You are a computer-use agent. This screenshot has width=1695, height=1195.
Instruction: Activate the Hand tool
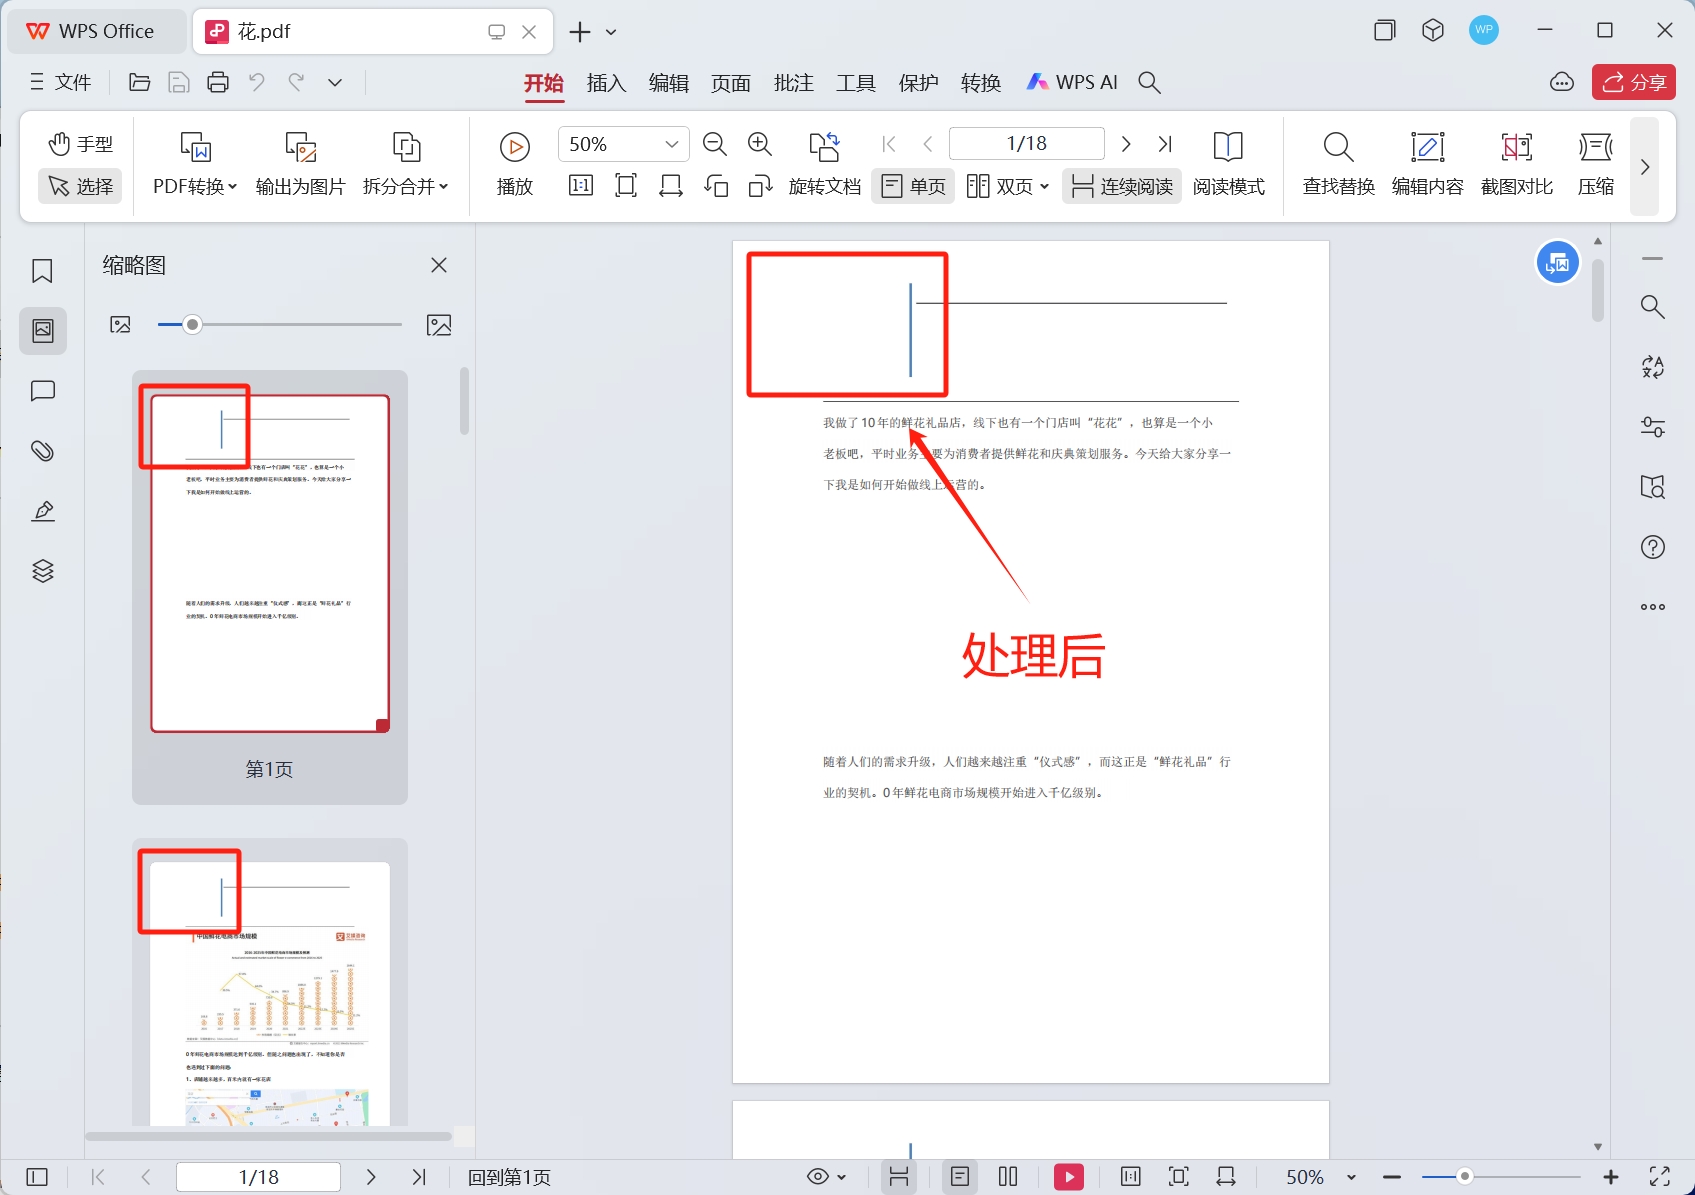point(81,144)
